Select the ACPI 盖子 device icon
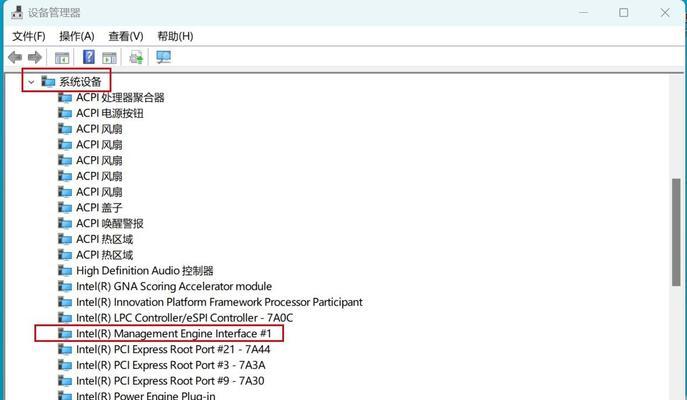Screen dimensions: 687x400 click(x=65, y=208)
